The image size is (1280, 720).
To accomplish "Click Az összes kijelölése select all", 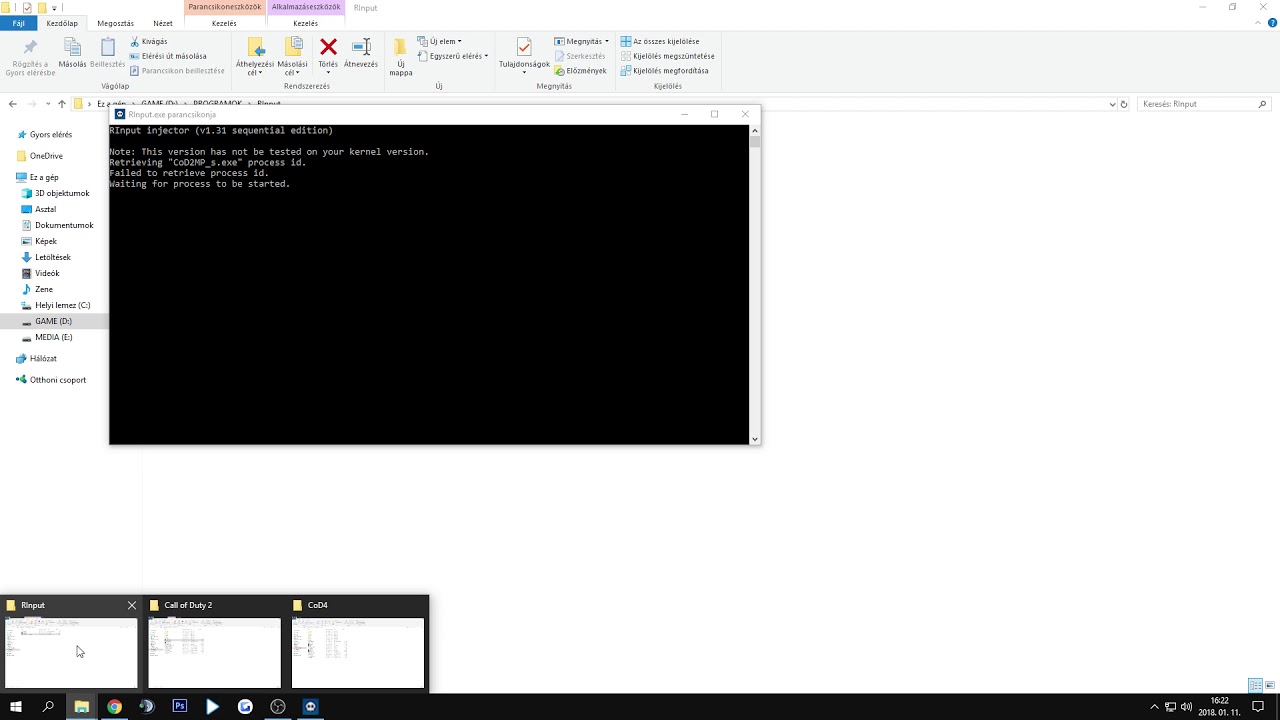I will point(660,41).
